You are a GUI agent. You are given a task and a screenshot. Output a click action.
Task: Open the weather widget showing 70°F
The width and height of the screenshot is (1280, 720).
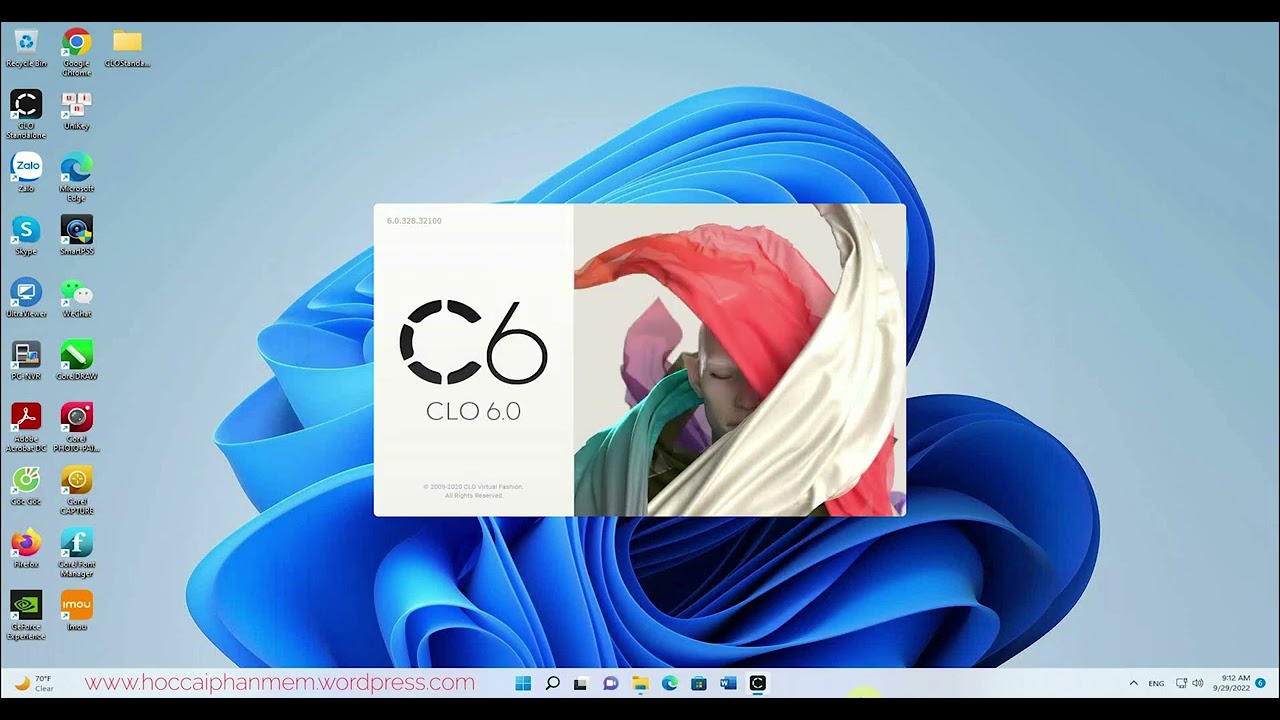(x=34, y=683)
